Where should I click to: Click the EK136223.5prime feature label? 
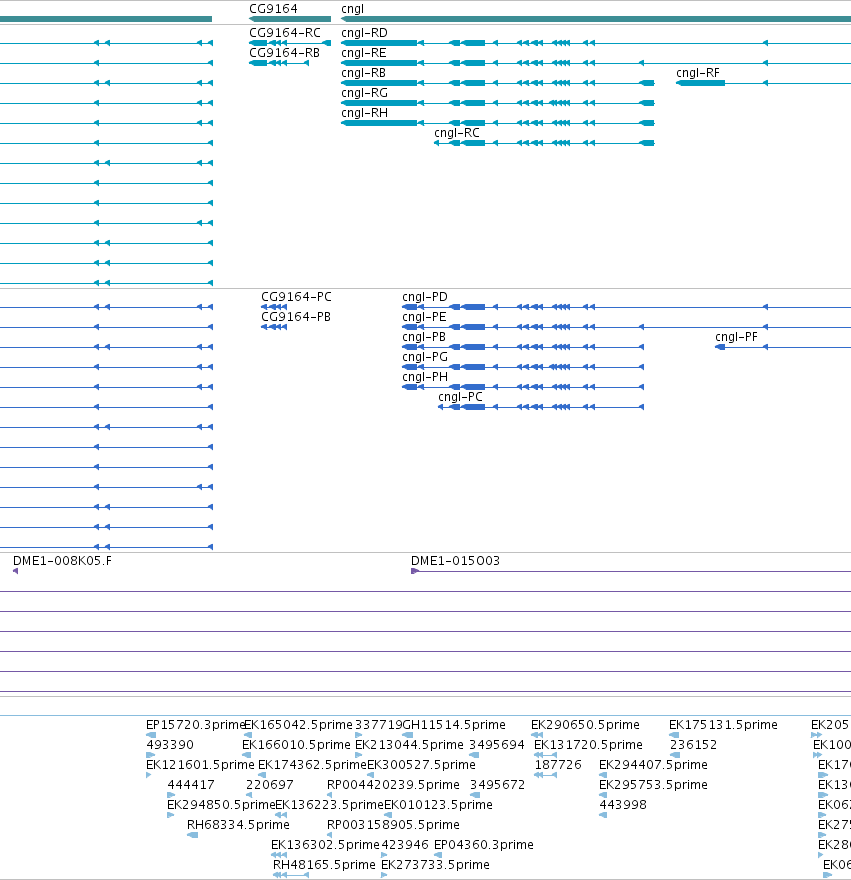coord(330,805)
